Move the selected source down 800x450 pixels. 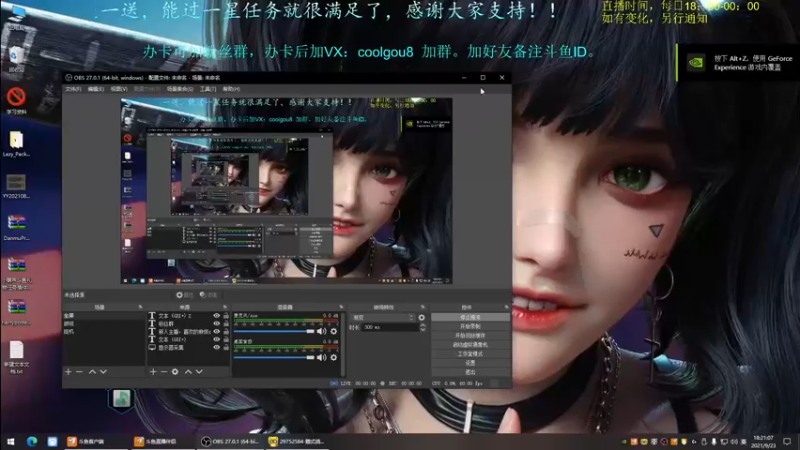coord(199,372)
